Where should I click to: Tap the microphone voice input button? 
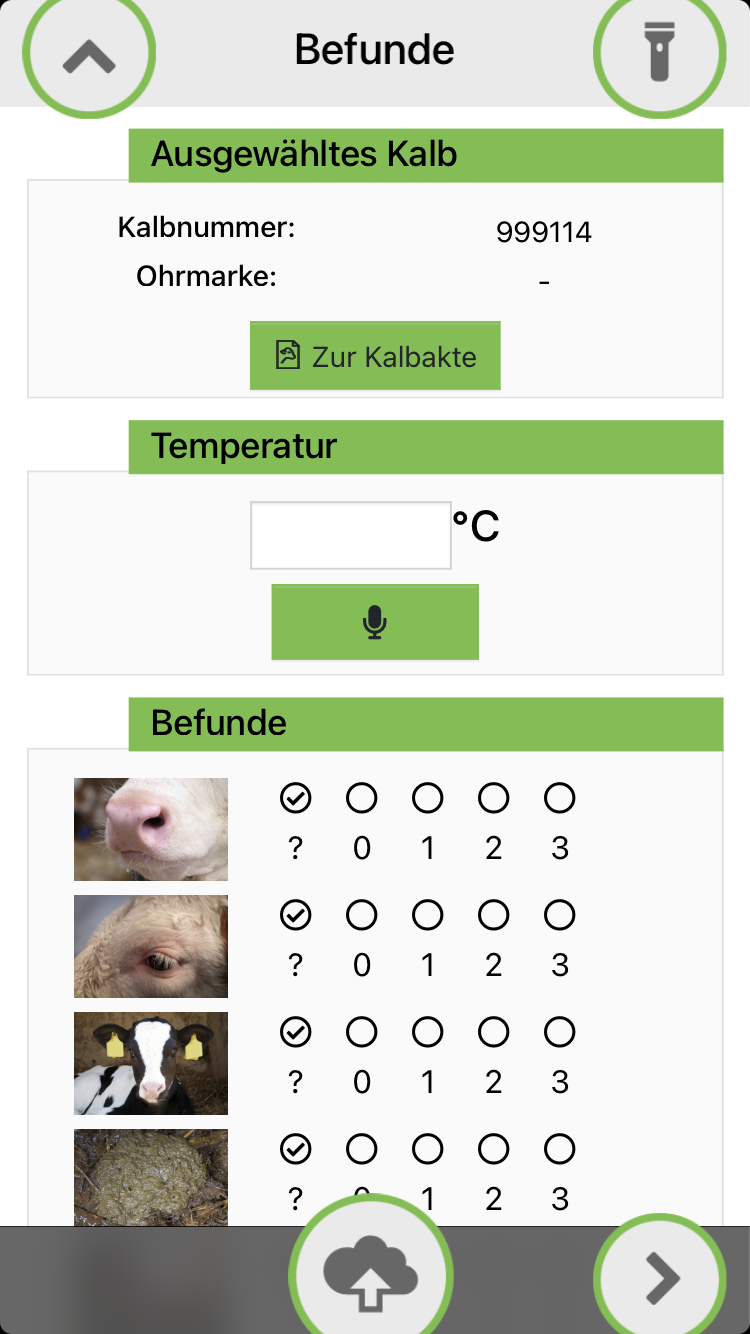coord(375,622)
